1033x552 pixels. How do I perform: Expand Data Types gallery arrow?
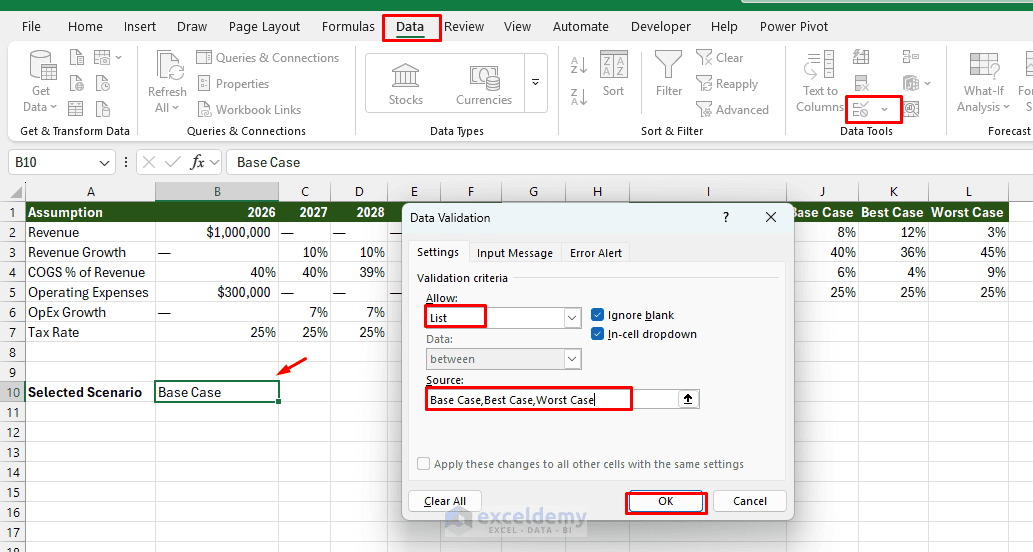tap(536, 82)
